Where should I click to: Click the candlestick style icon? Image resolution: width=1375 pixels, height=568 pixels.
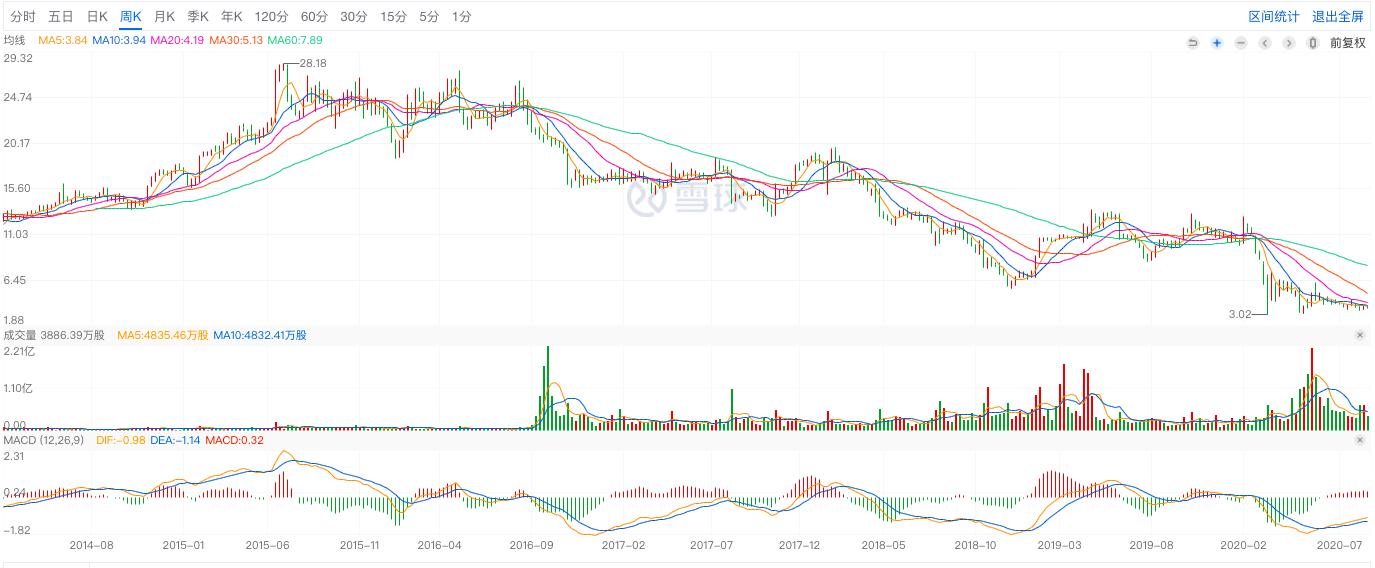tap(1313, 43)
